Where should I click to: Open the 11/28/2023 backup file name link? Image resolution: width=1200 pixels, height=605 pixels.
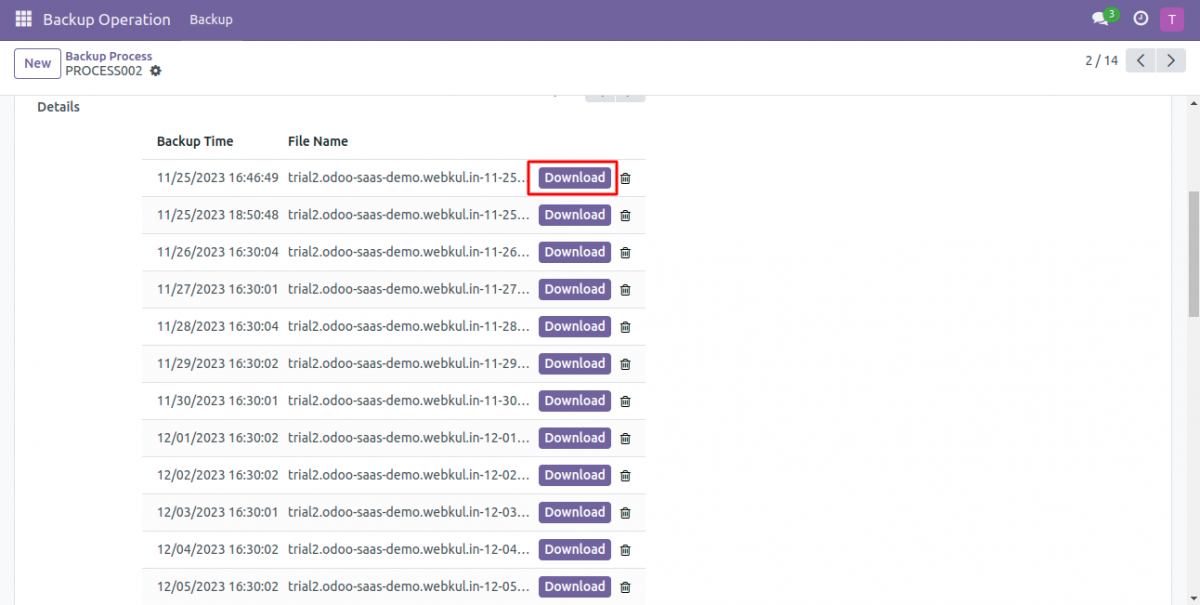[408, 326]
